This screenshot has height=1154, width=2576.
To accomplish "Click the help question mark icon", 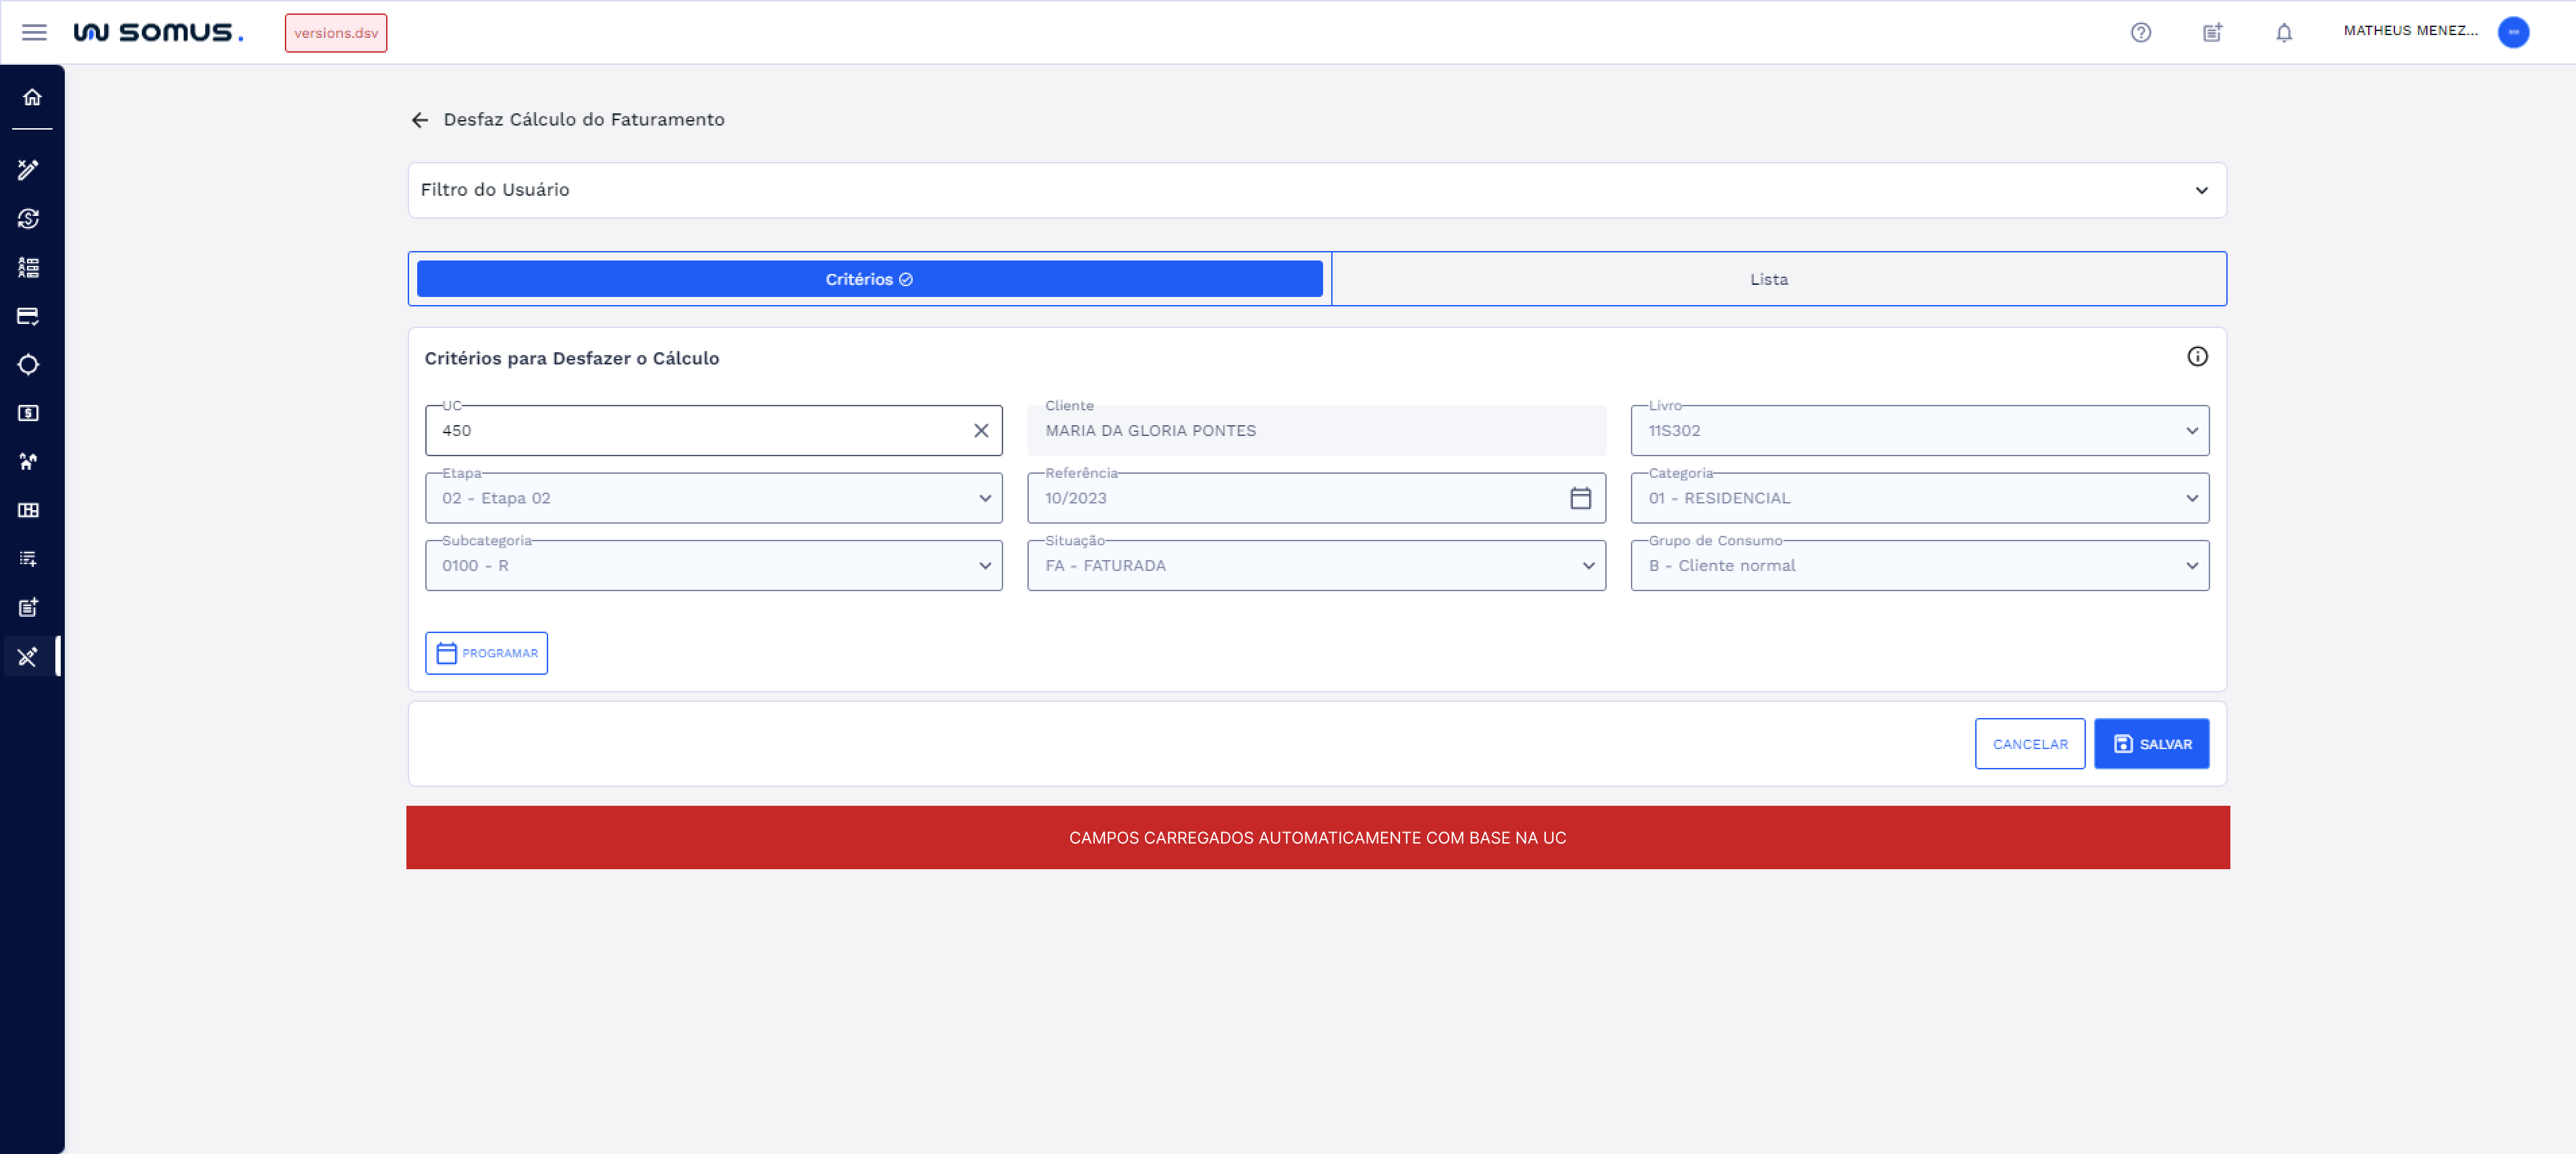I will click(x=2140, y=32).
